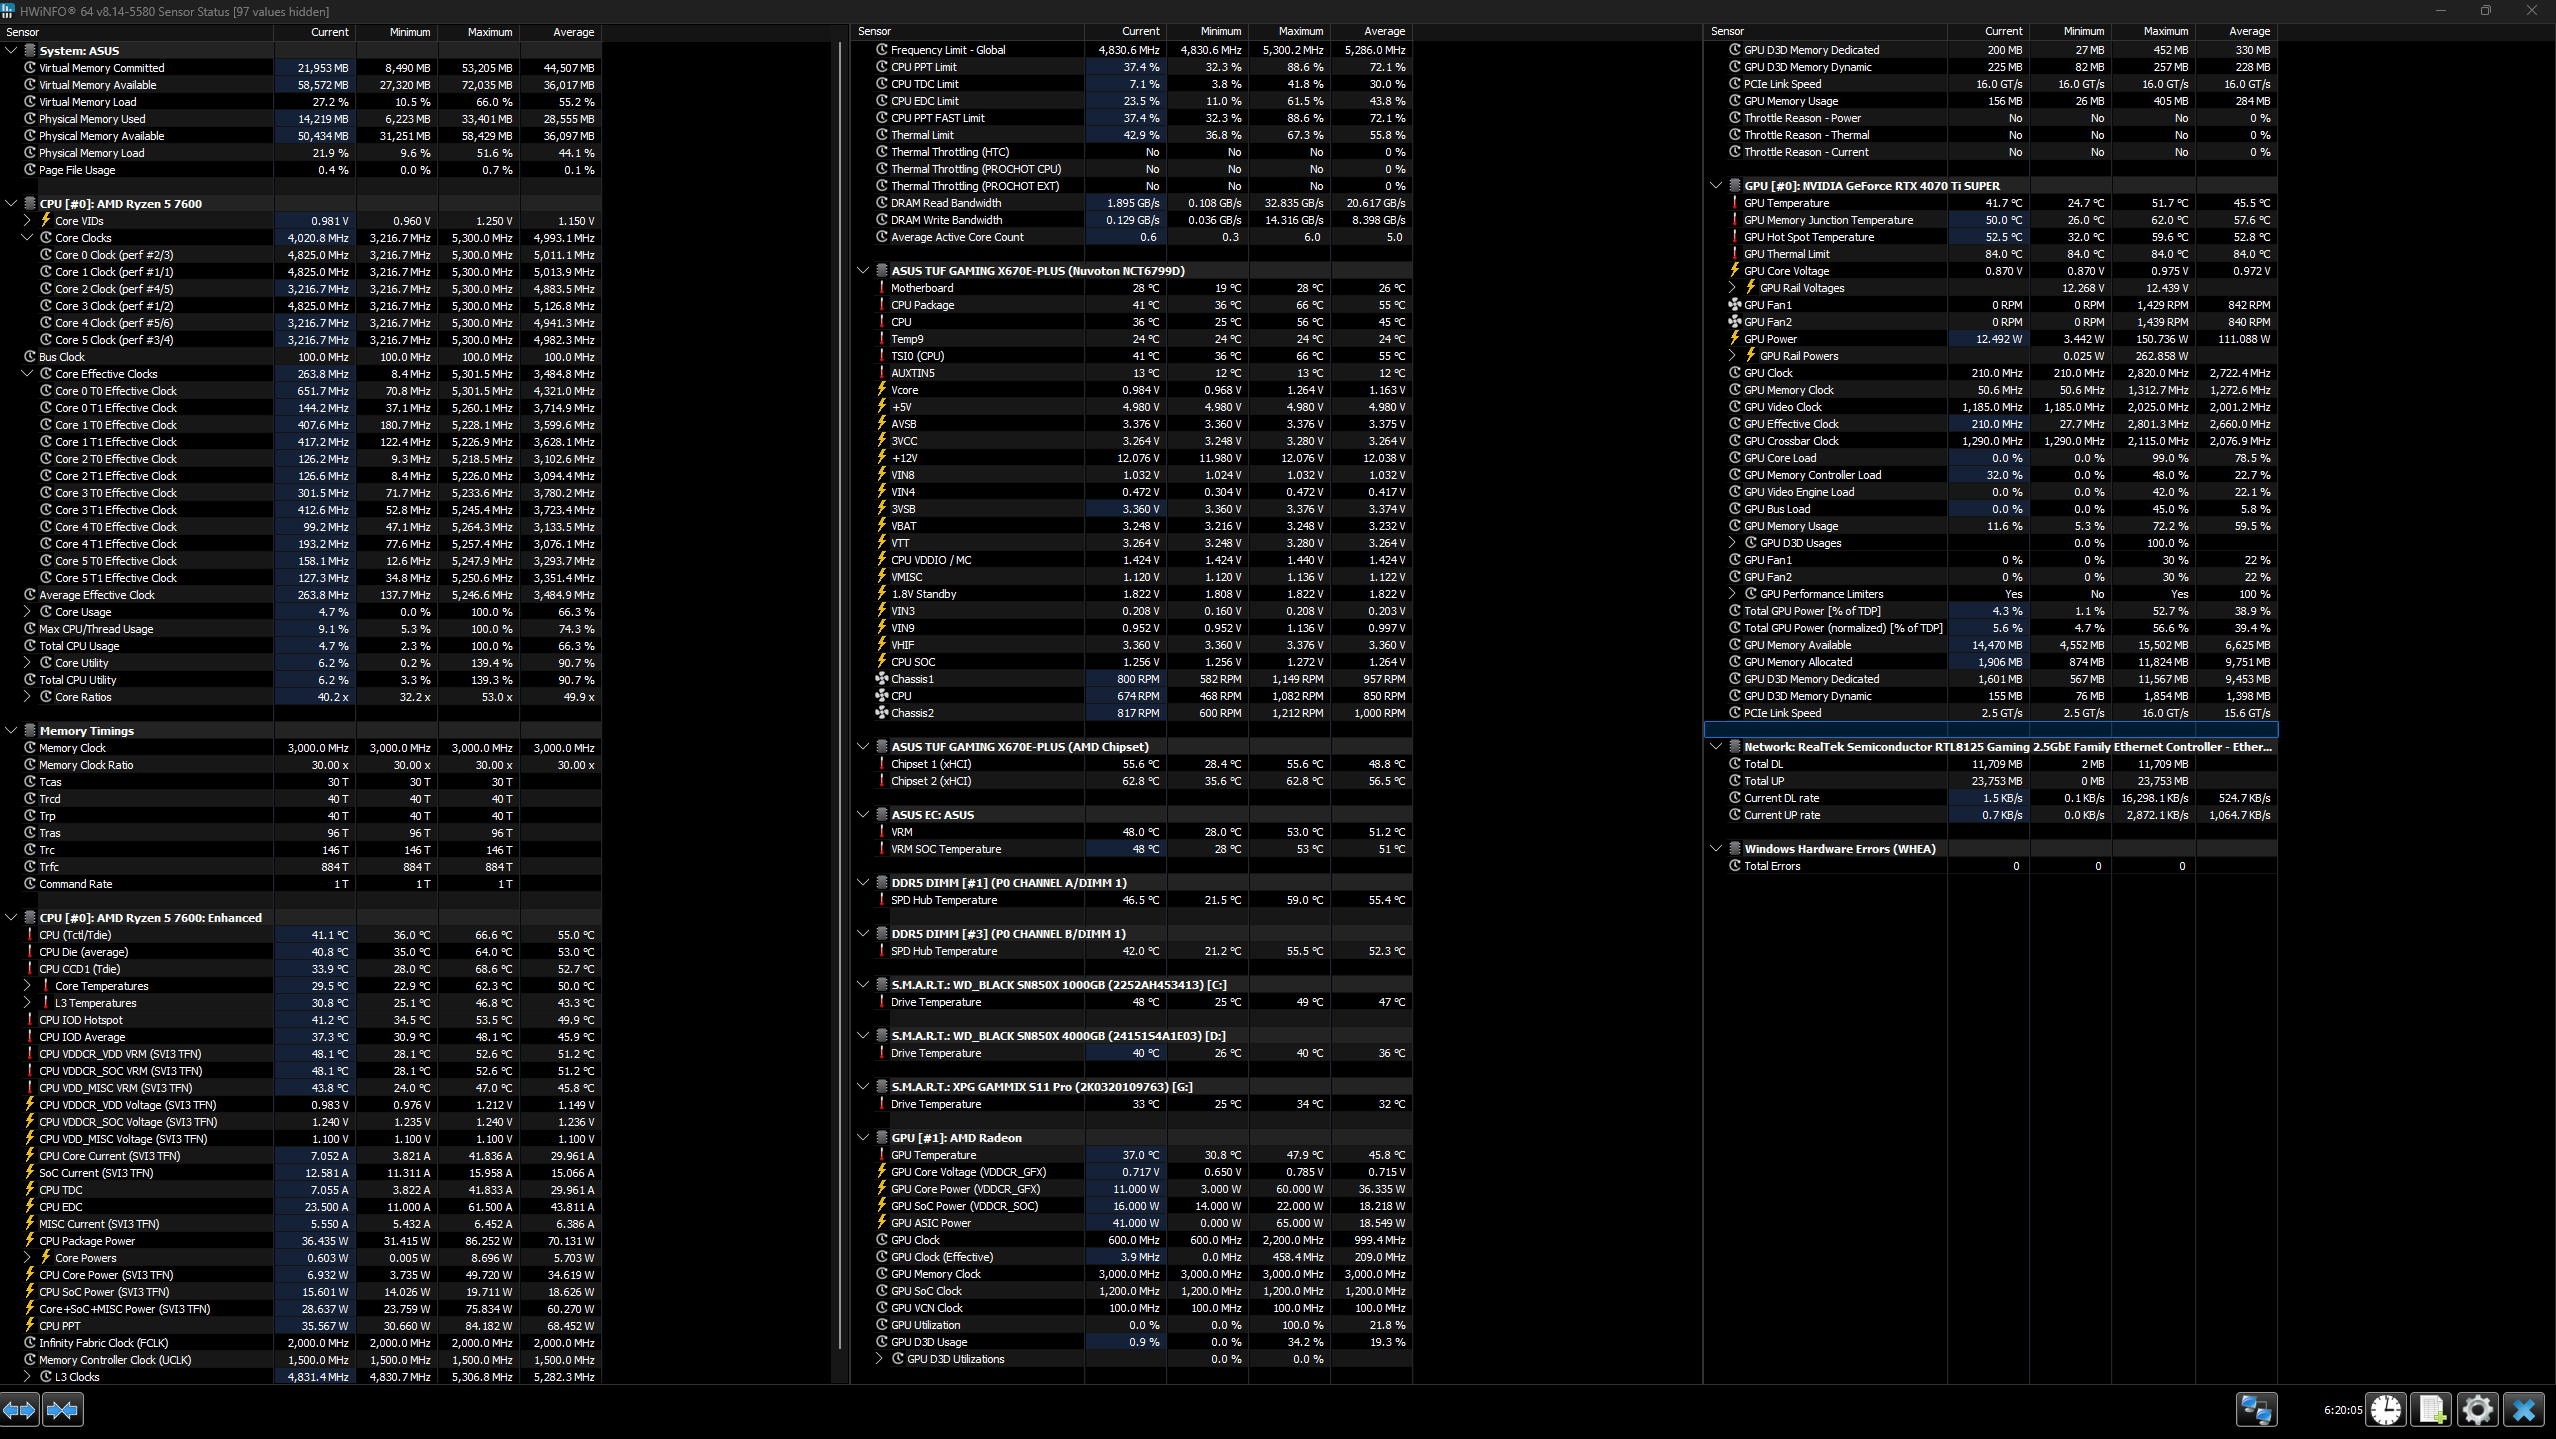Open the remote network monitoring icon
Viewport: 2556px width, 1439px height.
(x=2256, y=1410)
